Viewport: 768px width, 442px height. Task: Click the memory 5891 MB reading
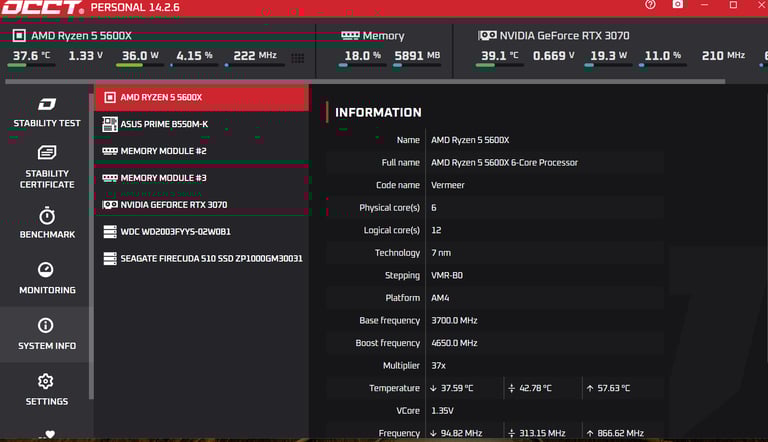[x=417, y=56]
